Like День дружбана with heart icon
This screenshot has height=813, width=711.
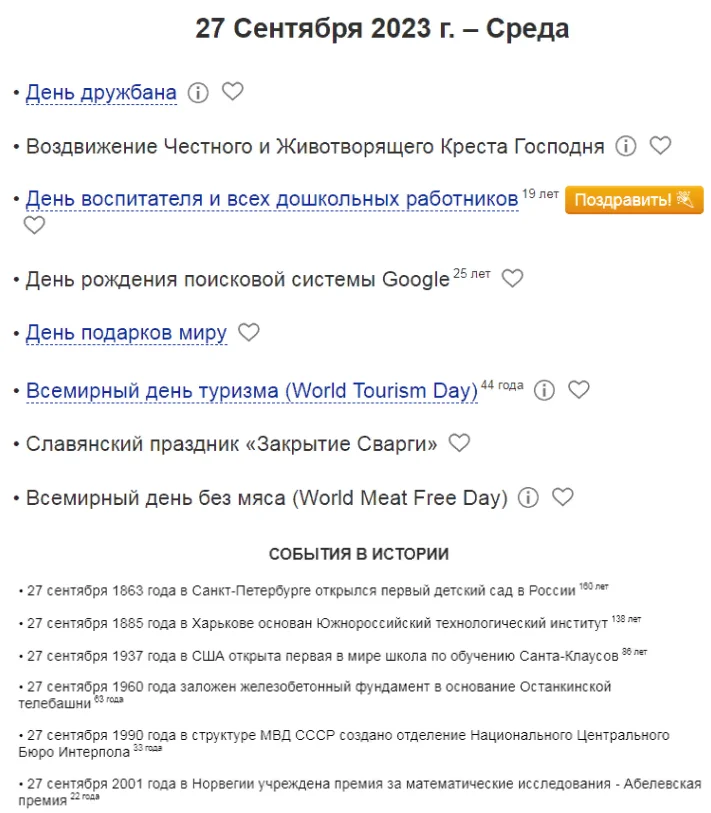[232, 92]
